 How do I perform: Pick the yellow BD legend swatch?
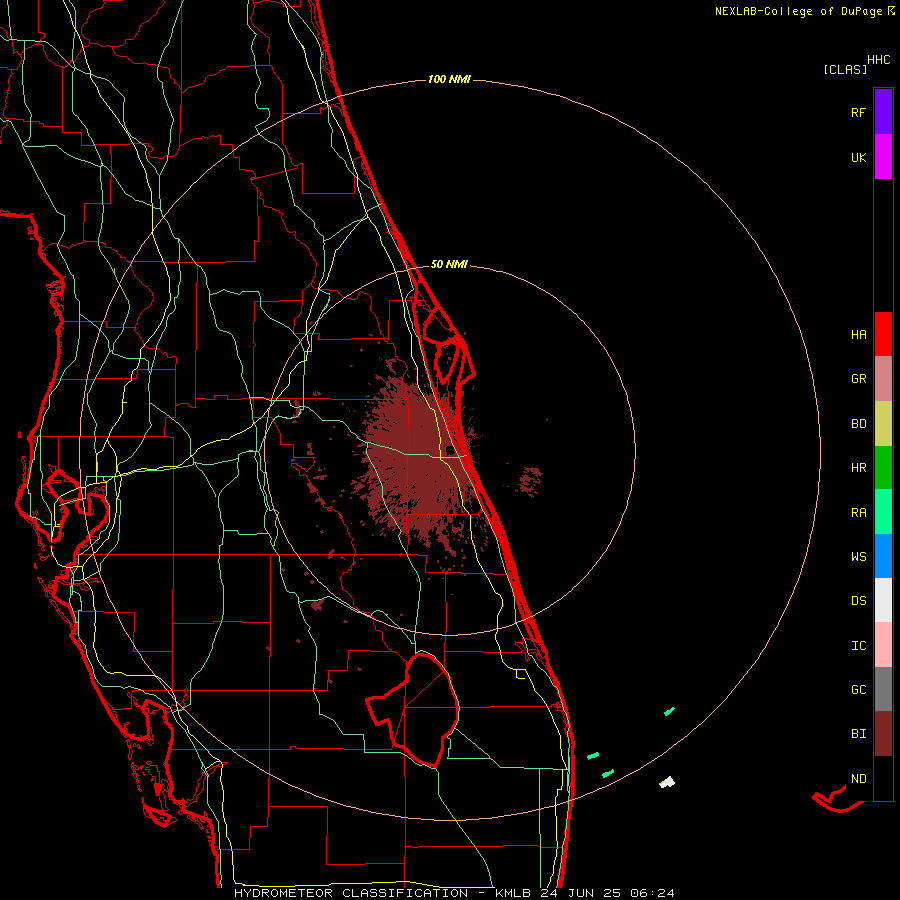(883, 424)
